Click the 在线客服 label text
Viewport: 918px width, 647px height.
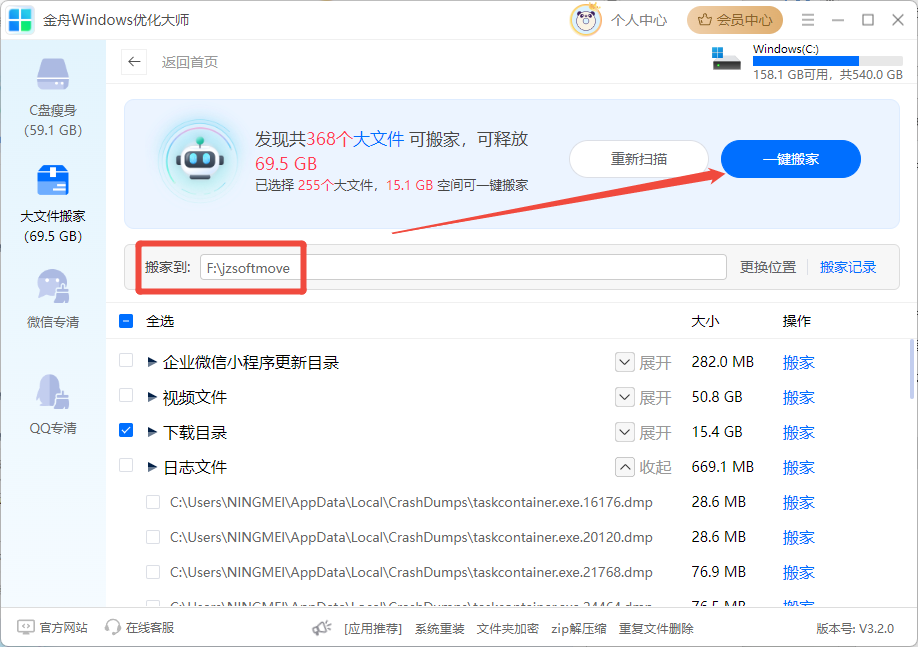(150, 628)
